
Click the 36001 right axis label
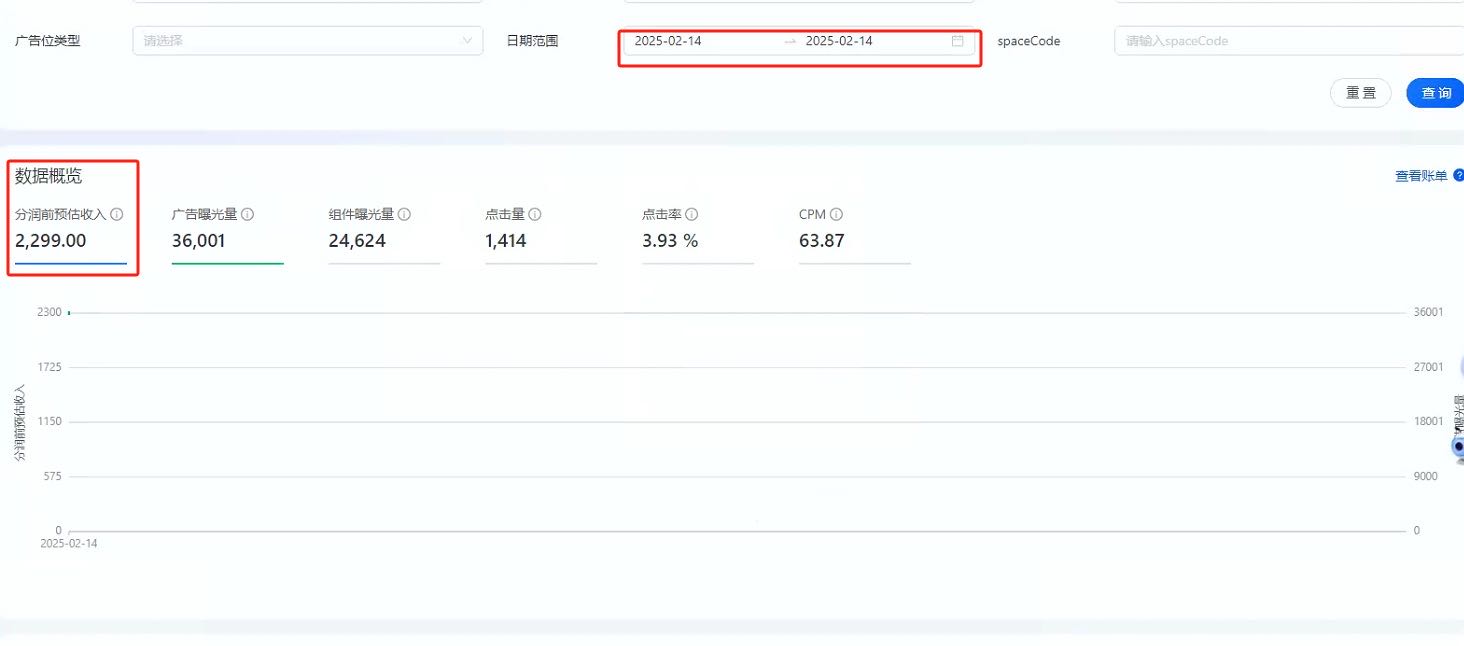1428,312
